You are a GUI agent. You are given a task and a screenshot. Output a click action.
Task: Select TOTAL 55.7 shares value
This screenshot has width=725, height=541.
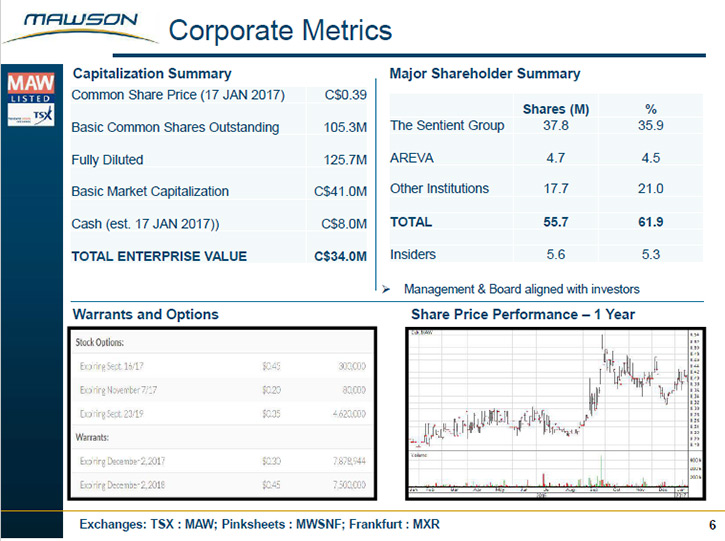click(556, 222)
